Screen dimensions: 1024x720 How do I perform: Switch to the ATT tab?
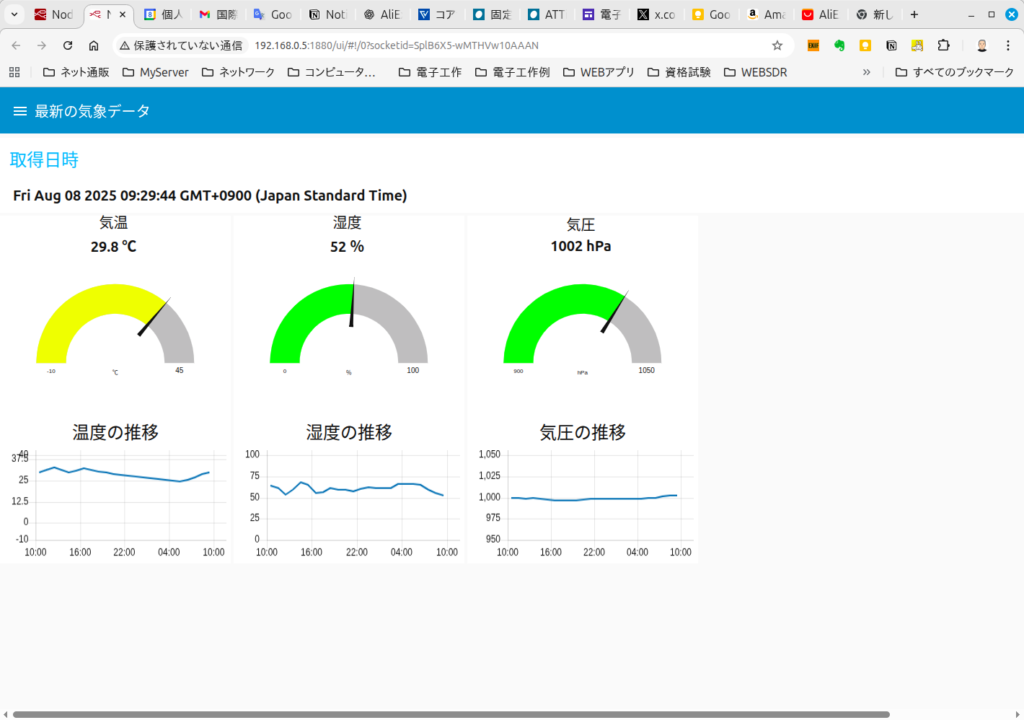pos(547,14)
